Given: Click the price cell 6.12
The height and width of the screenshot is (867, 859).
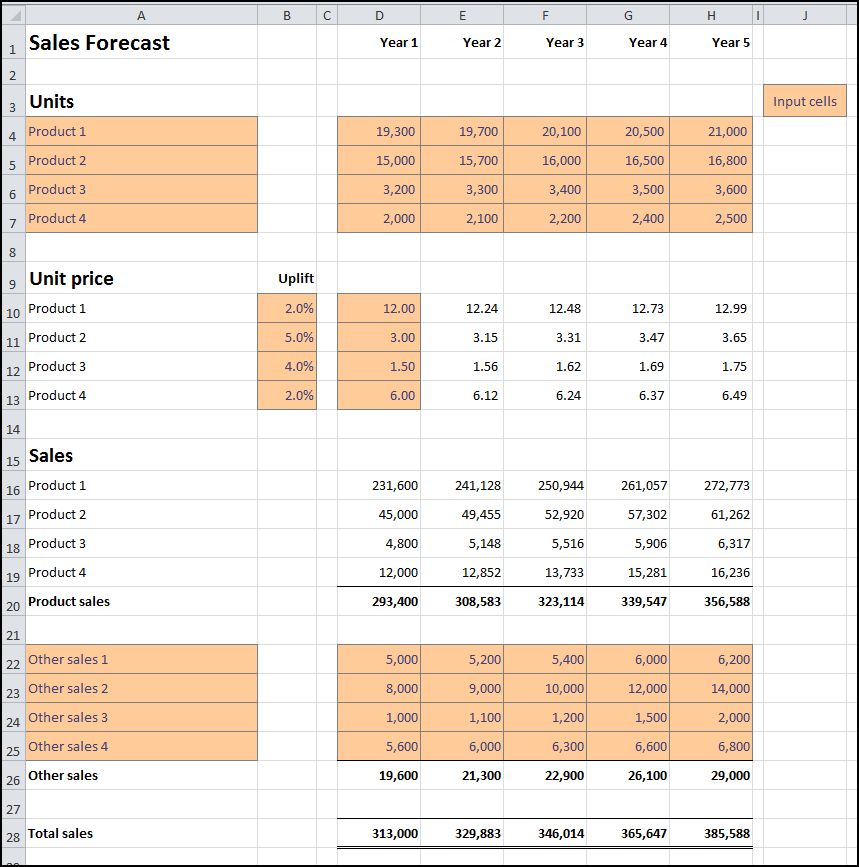Looking at the screenshot, I should [x=462, y=395].
